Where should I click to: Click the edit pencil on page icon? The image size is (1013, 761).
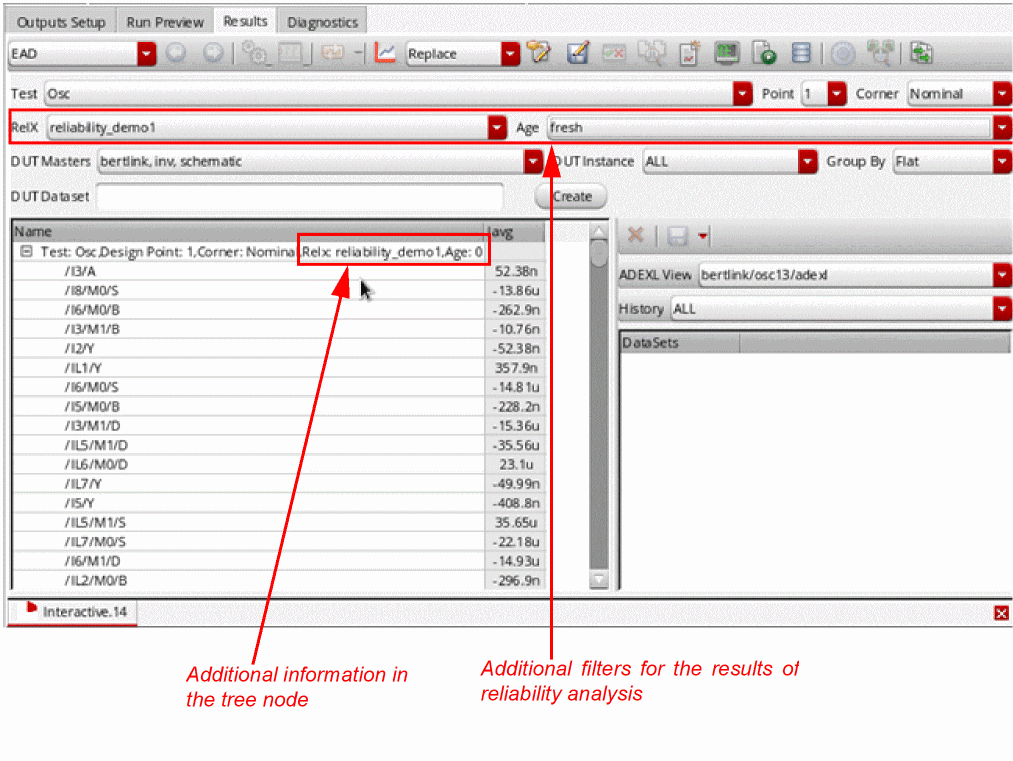(578, 53)
